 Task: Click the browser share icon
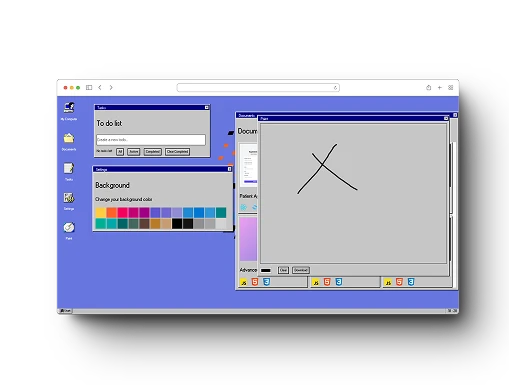tap(428, 87)
